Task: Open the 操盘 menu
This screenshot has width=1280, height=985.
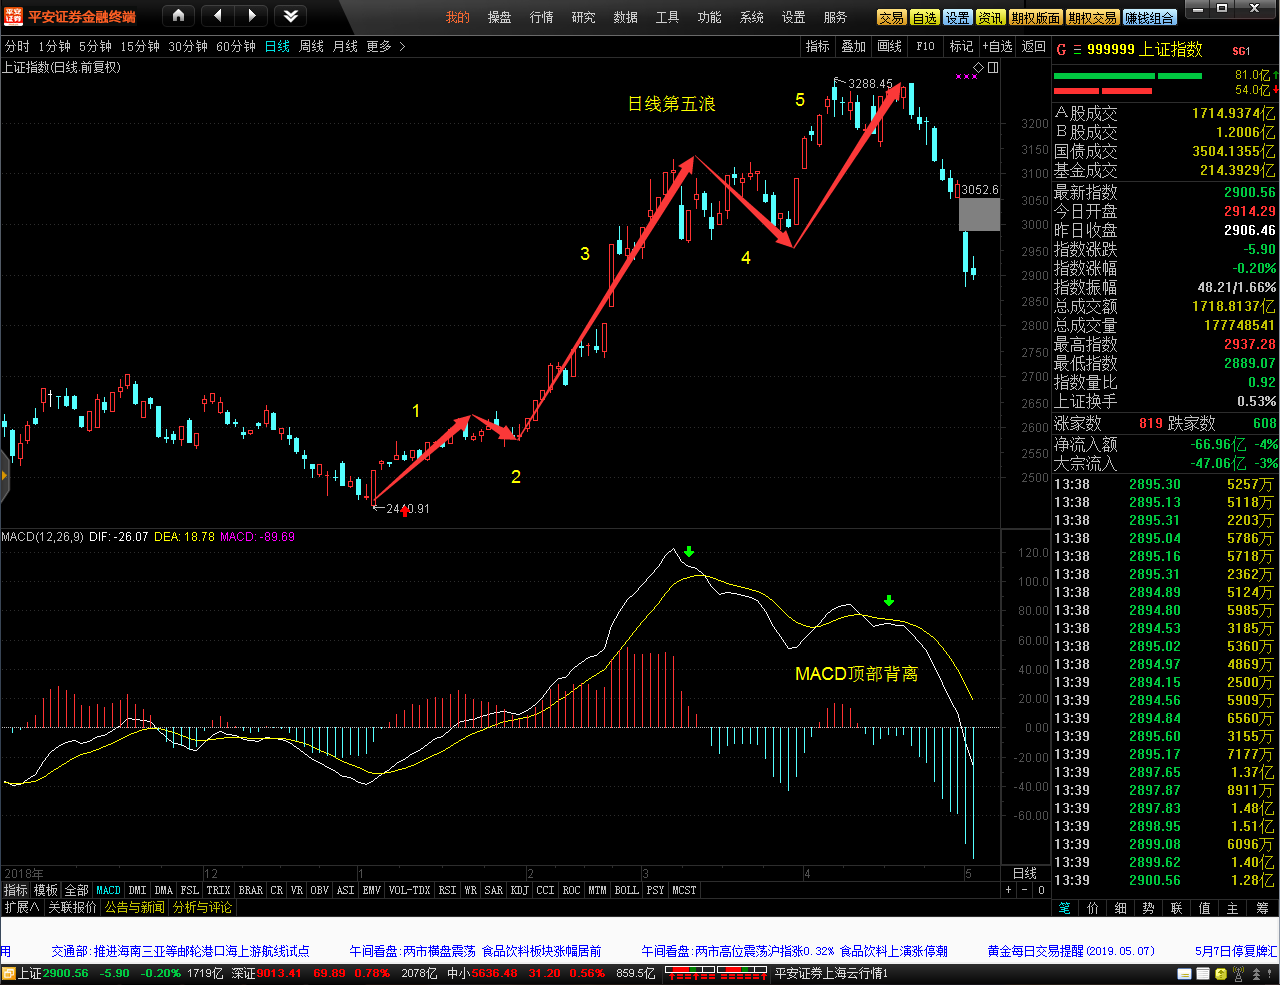Action: click(x=499, y=17)
